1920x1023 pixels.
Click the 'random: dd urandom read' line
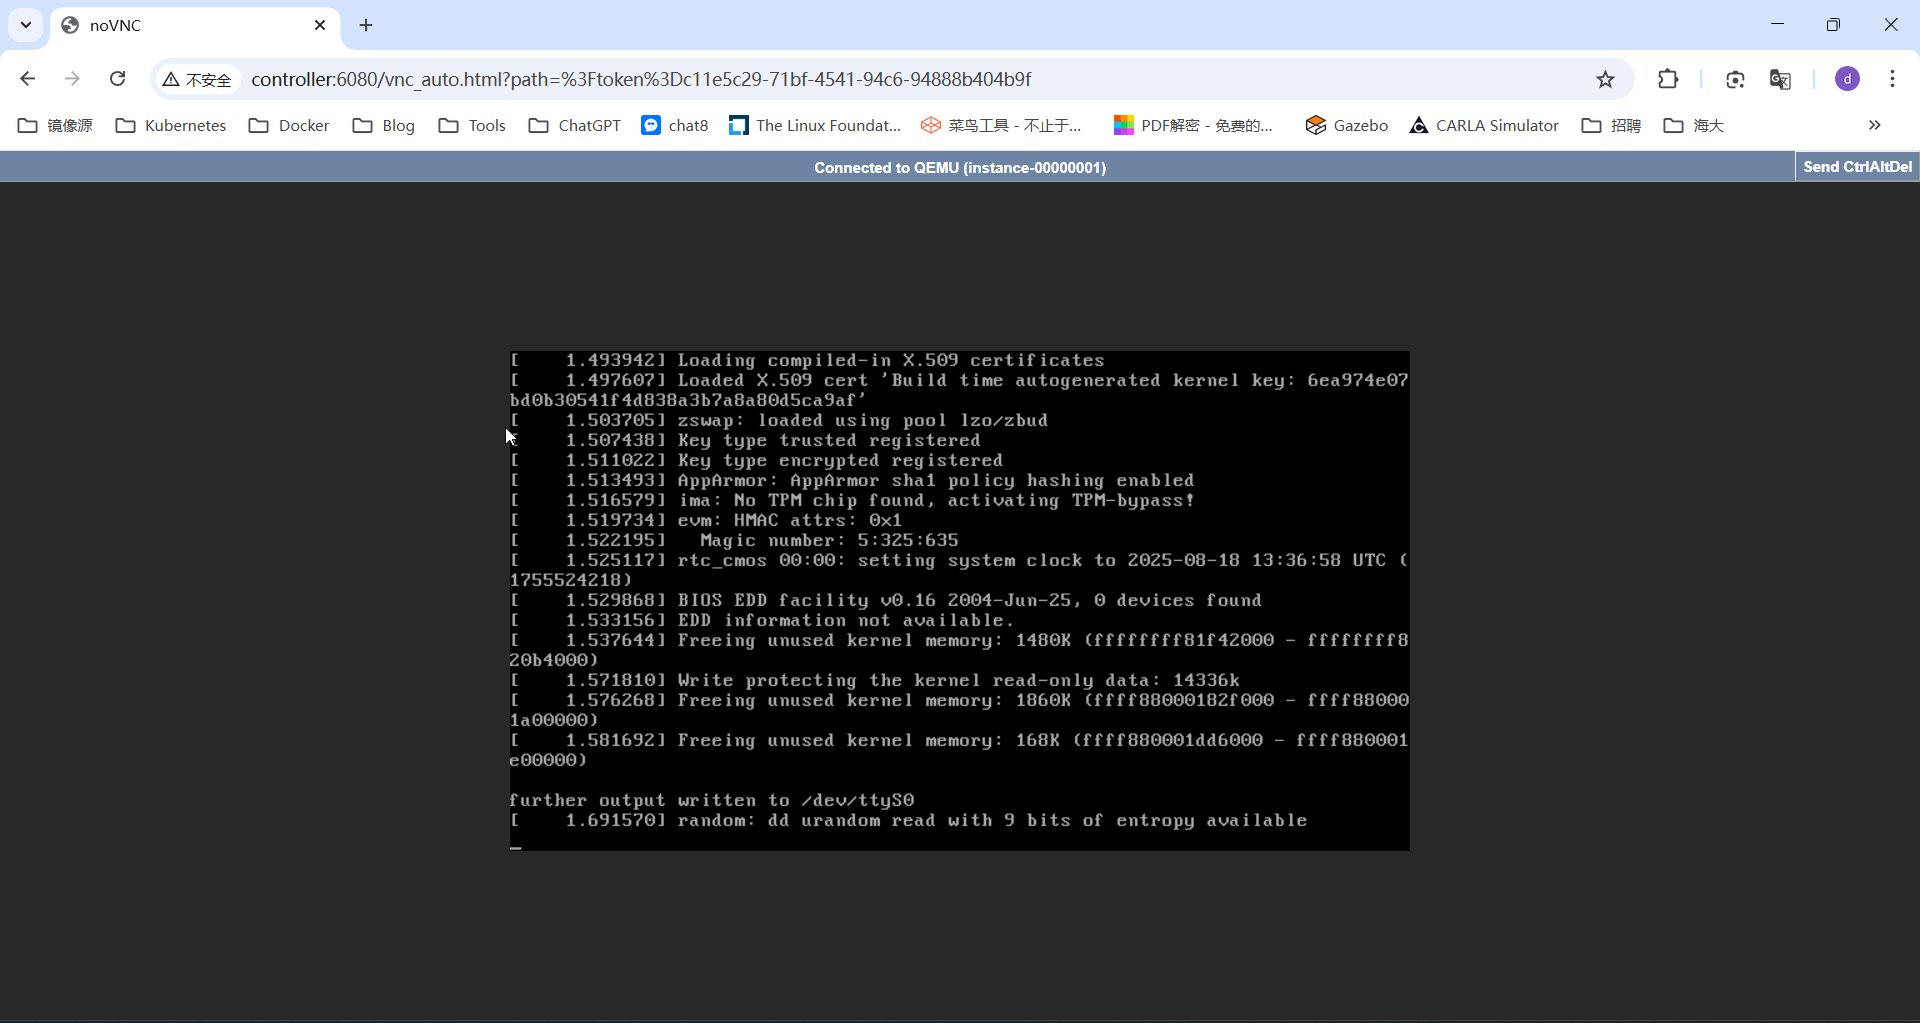click(x=908, y=820)
